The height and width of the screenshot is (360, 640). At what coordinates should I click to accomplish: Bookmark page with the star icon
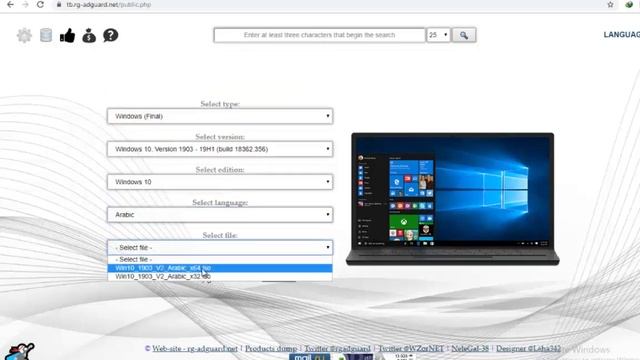610,4
